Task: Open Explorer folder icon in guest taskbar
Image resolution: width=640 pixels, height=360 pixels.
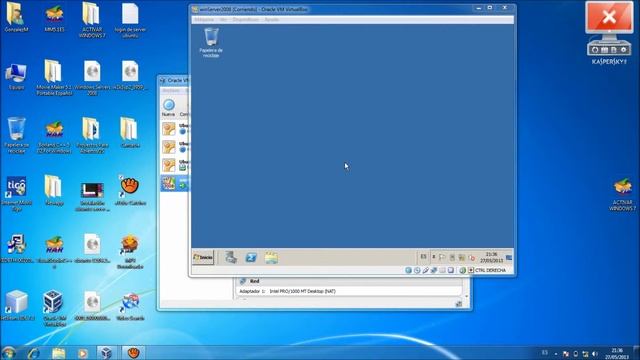Action: pyautogui.click(x=271, y=258)
